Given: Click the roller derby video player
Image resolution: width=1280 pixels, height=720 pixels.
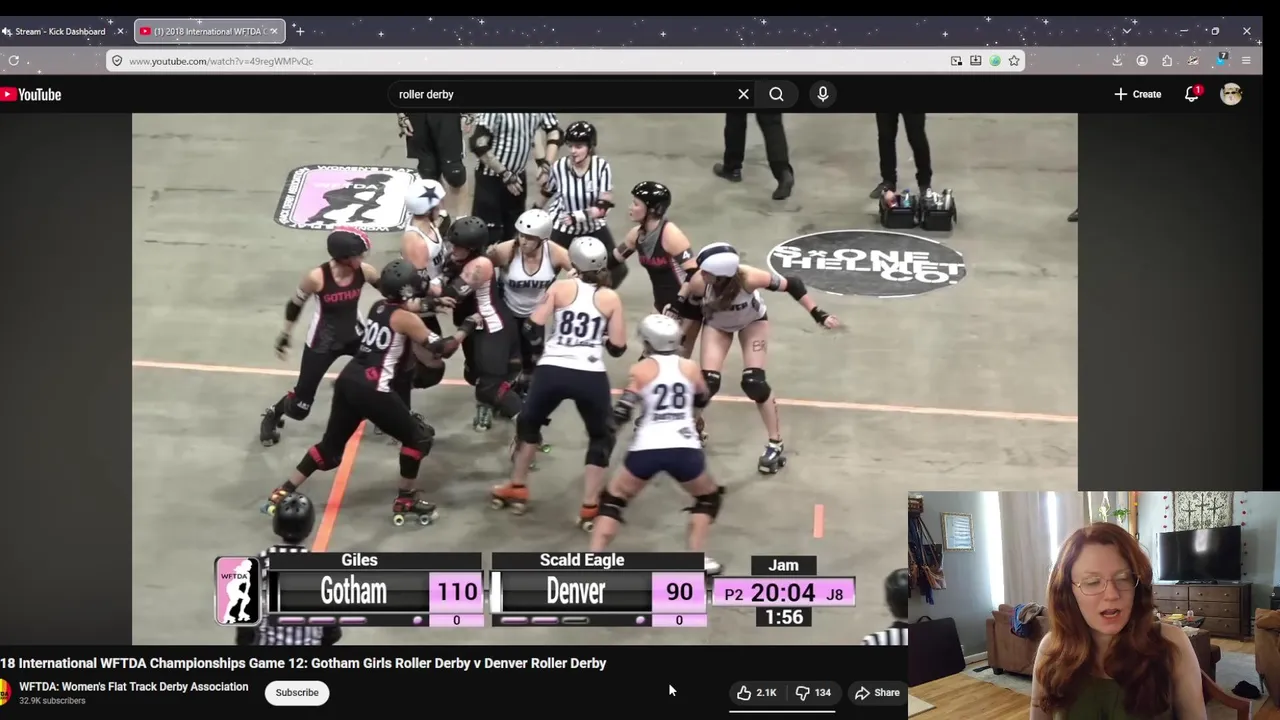Looking at the screenshot, I should [604, 378].
